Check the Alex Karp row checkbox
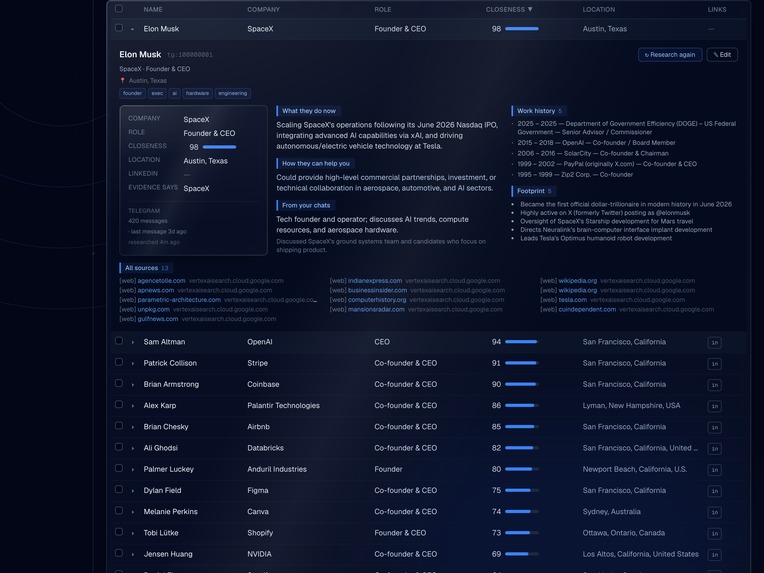764x573 pixels. click(x=119, y=404)
